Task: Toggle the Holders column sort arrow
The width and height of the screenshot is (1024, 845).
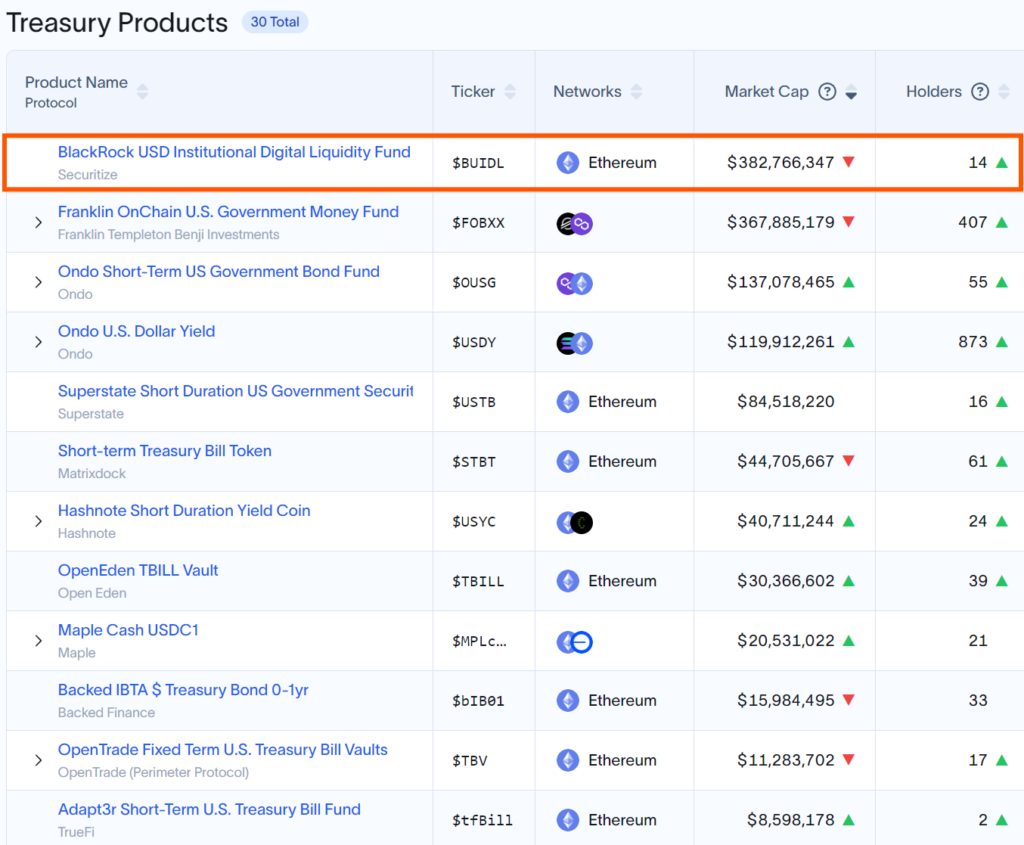Action: coord(1002,92)
